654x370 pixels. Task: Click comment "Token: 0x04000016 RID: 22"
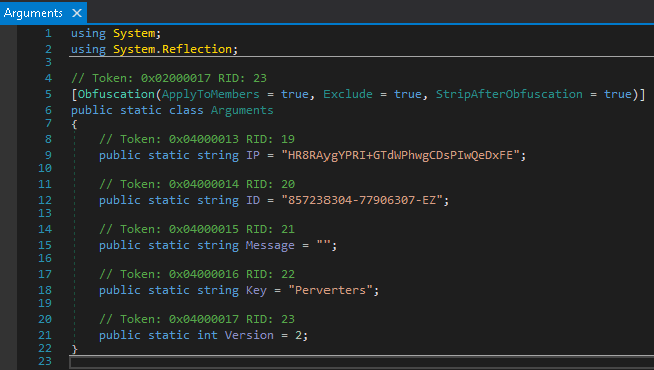coord(197,274)
